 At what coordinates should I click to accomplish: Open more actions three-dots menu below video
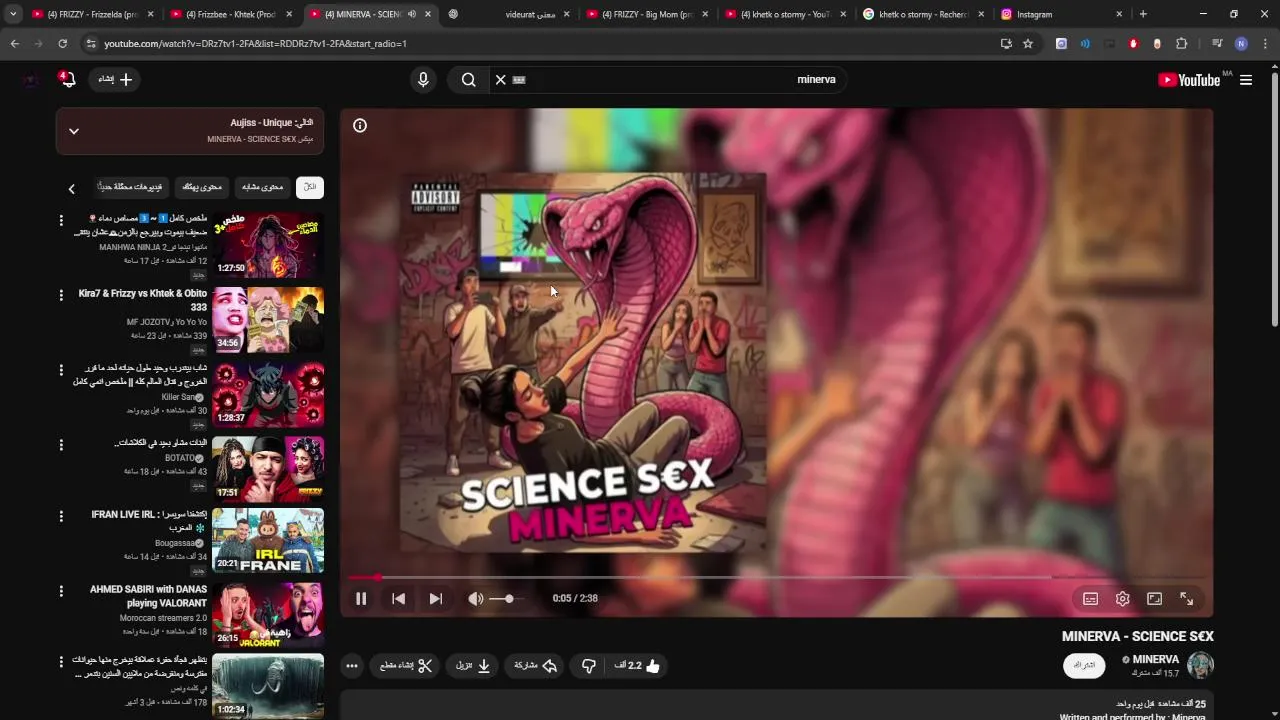pos(352,666)
